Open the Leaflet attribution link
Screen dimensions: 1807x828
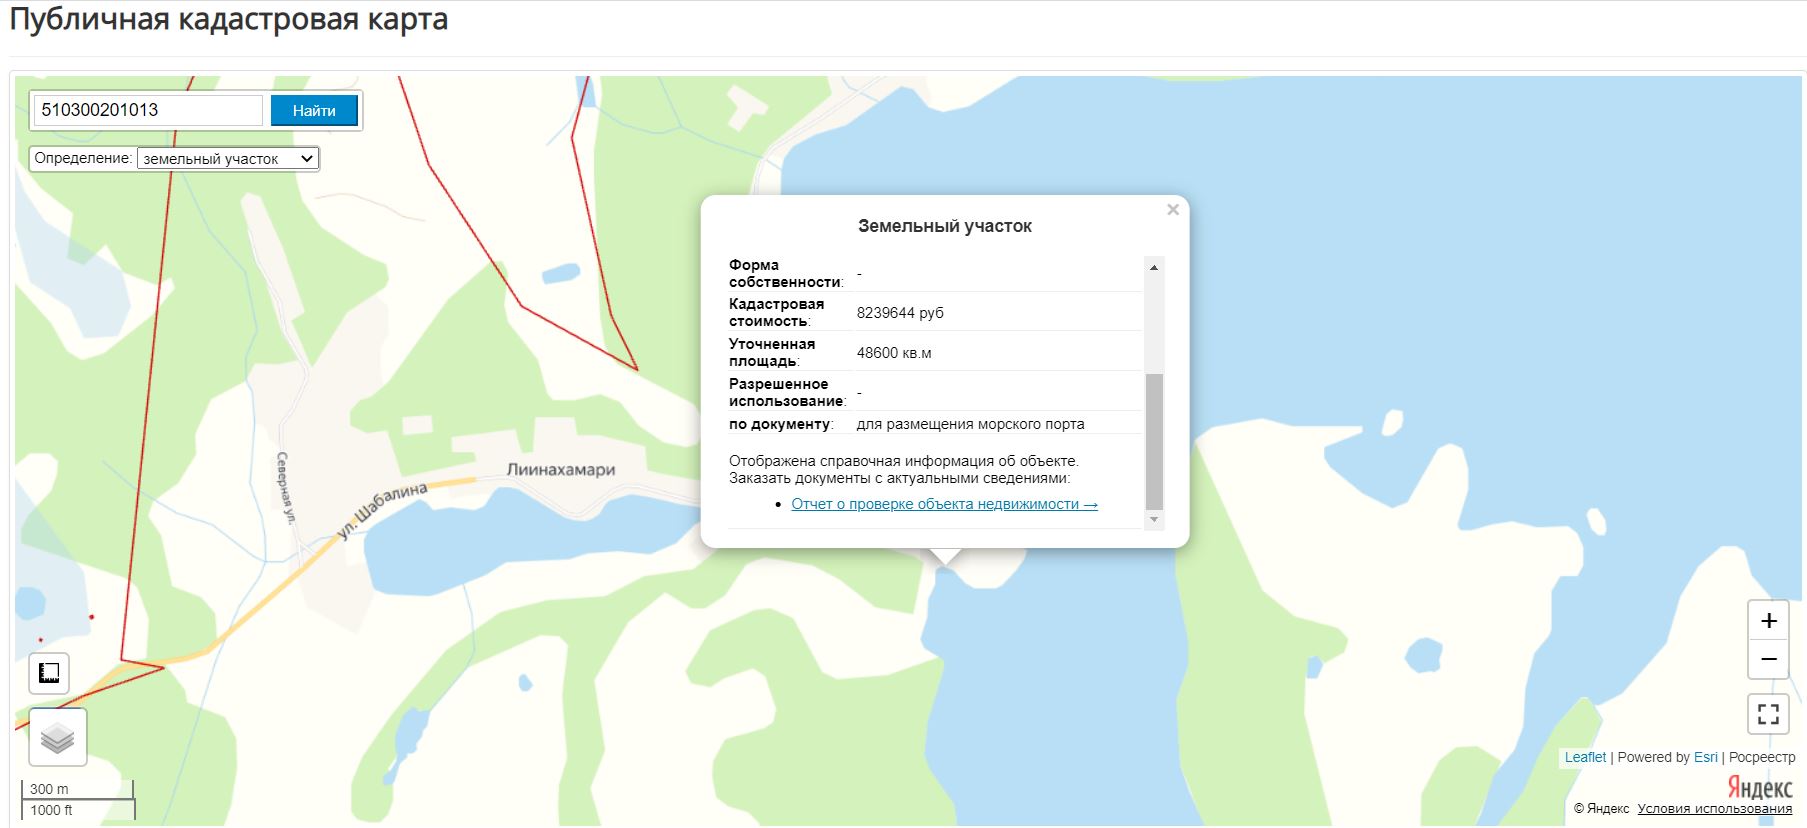pyautogui.click(x=1585, y=757)
